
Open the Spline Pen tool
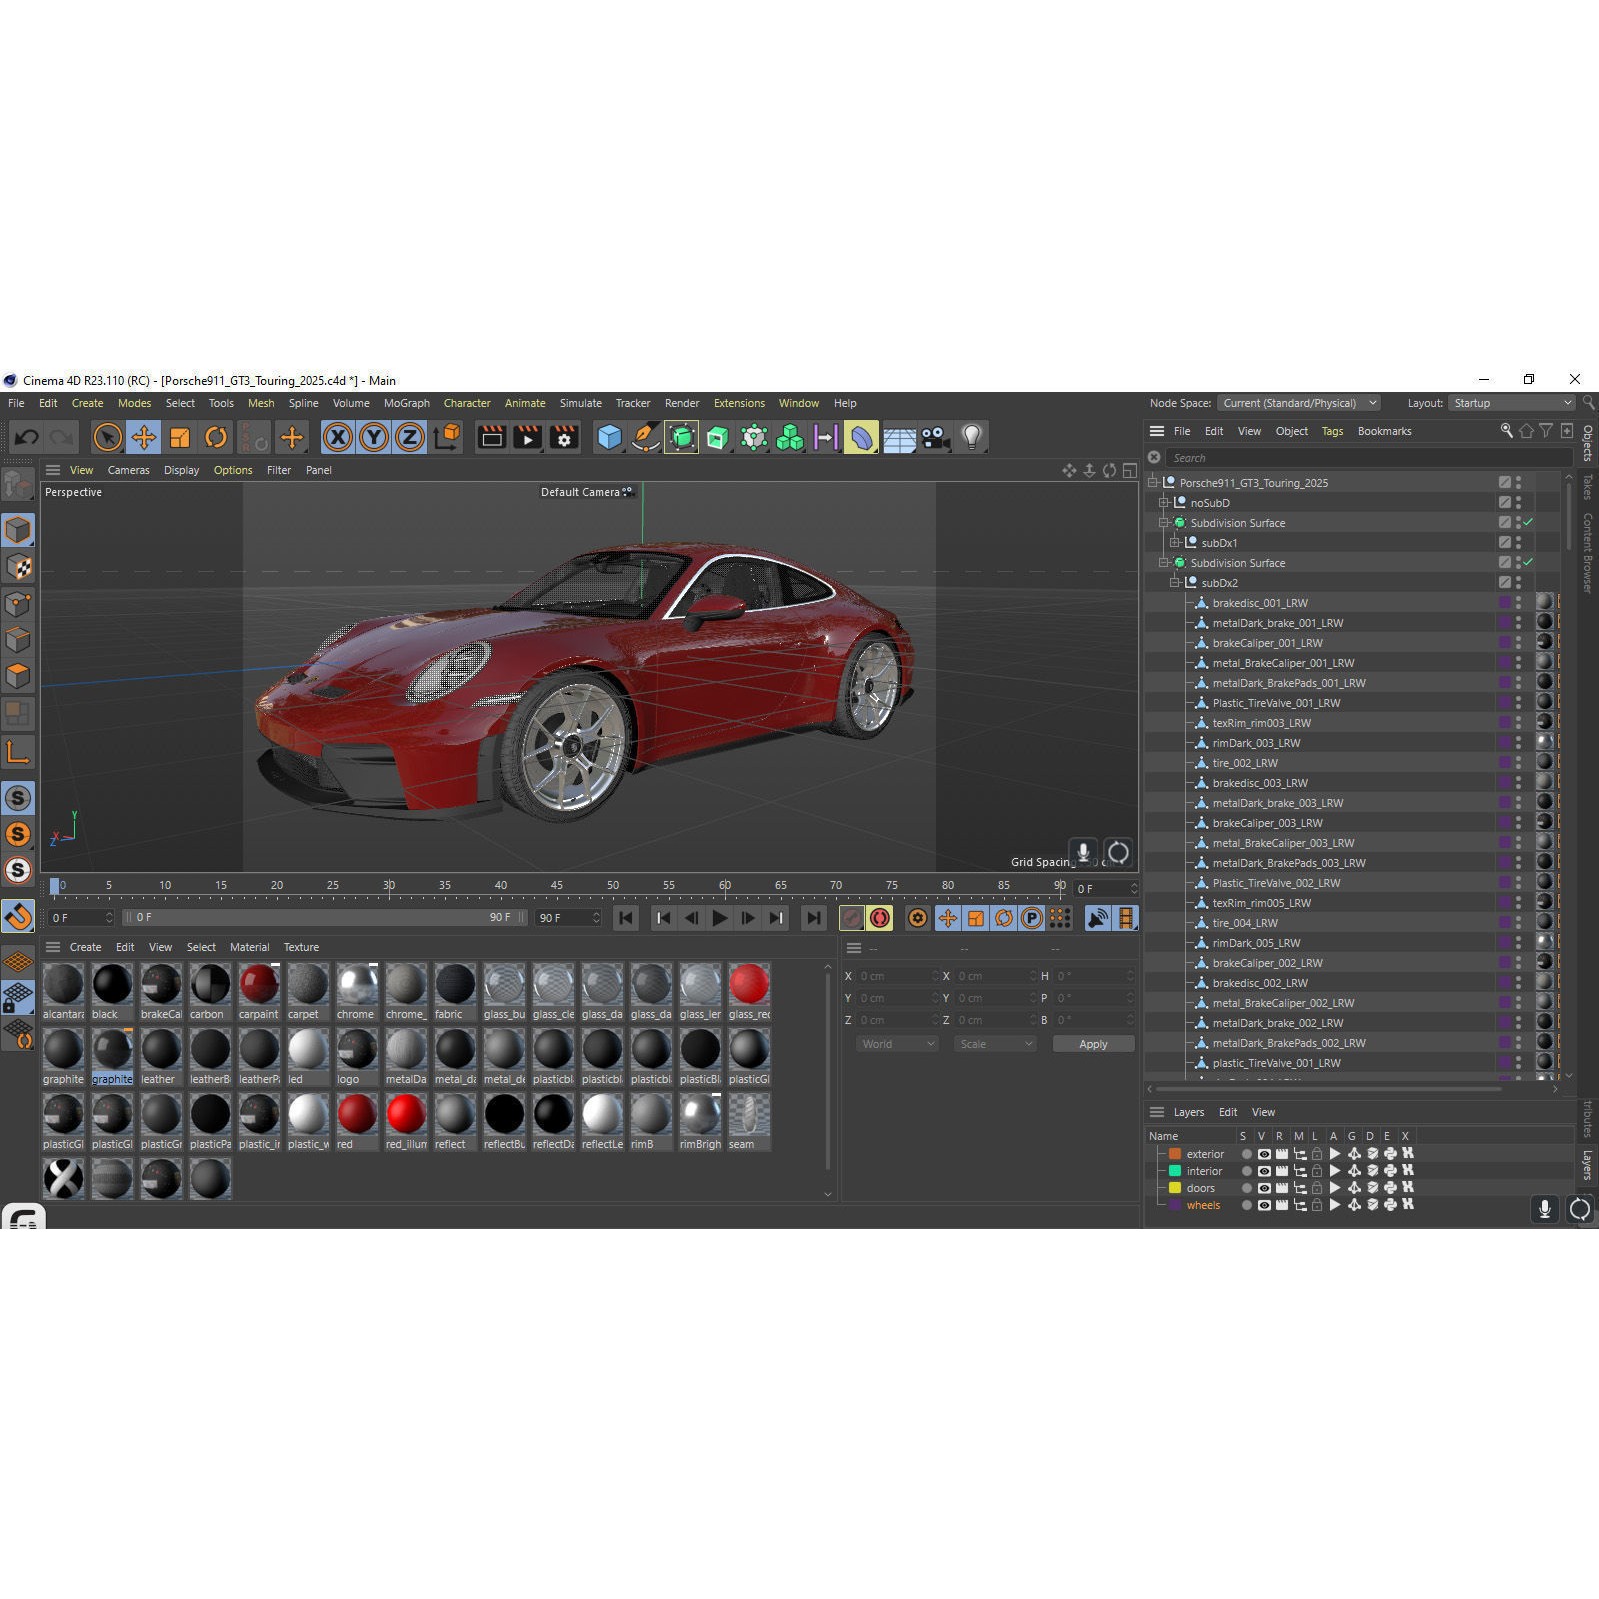click(x=646, y=437)
